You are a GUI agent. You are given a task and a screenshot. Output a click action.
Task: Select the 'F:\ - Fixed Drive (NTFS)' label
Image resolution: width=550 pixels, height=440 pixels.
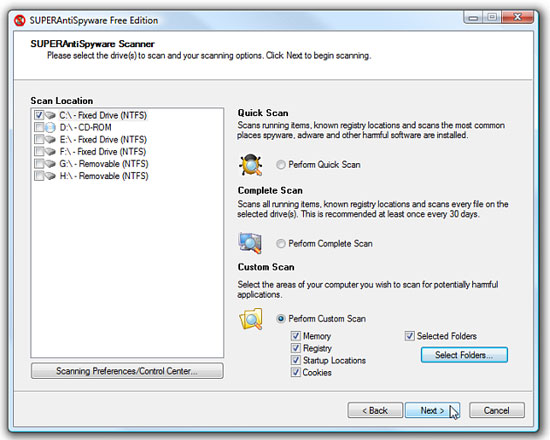pyautogui.click(x=103, y=152)
